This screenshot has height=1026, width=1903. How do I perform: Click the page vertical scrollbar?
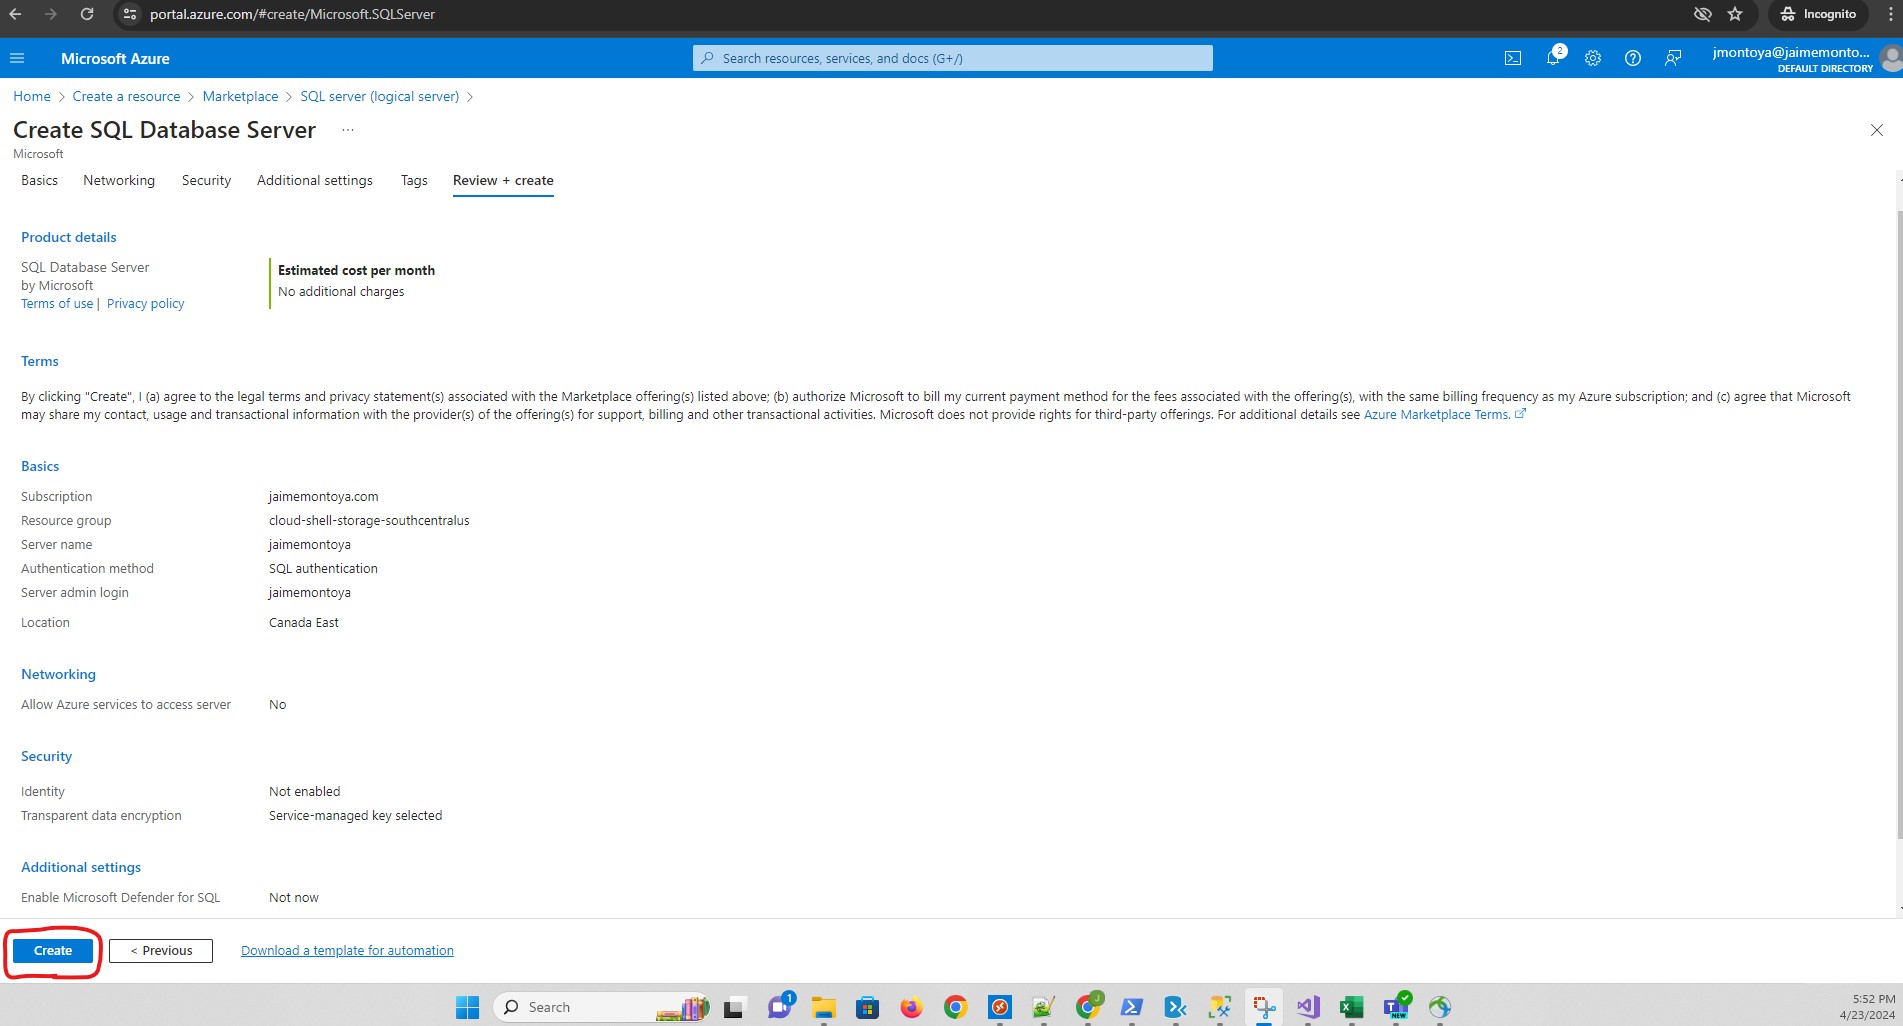[x=1899, y=525]
